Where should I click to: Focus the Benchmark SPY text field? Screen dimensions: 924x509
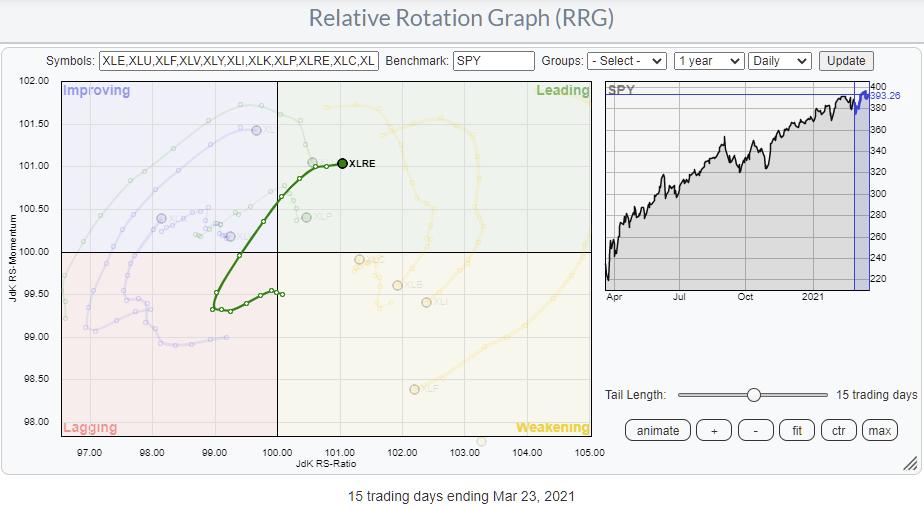493,61
